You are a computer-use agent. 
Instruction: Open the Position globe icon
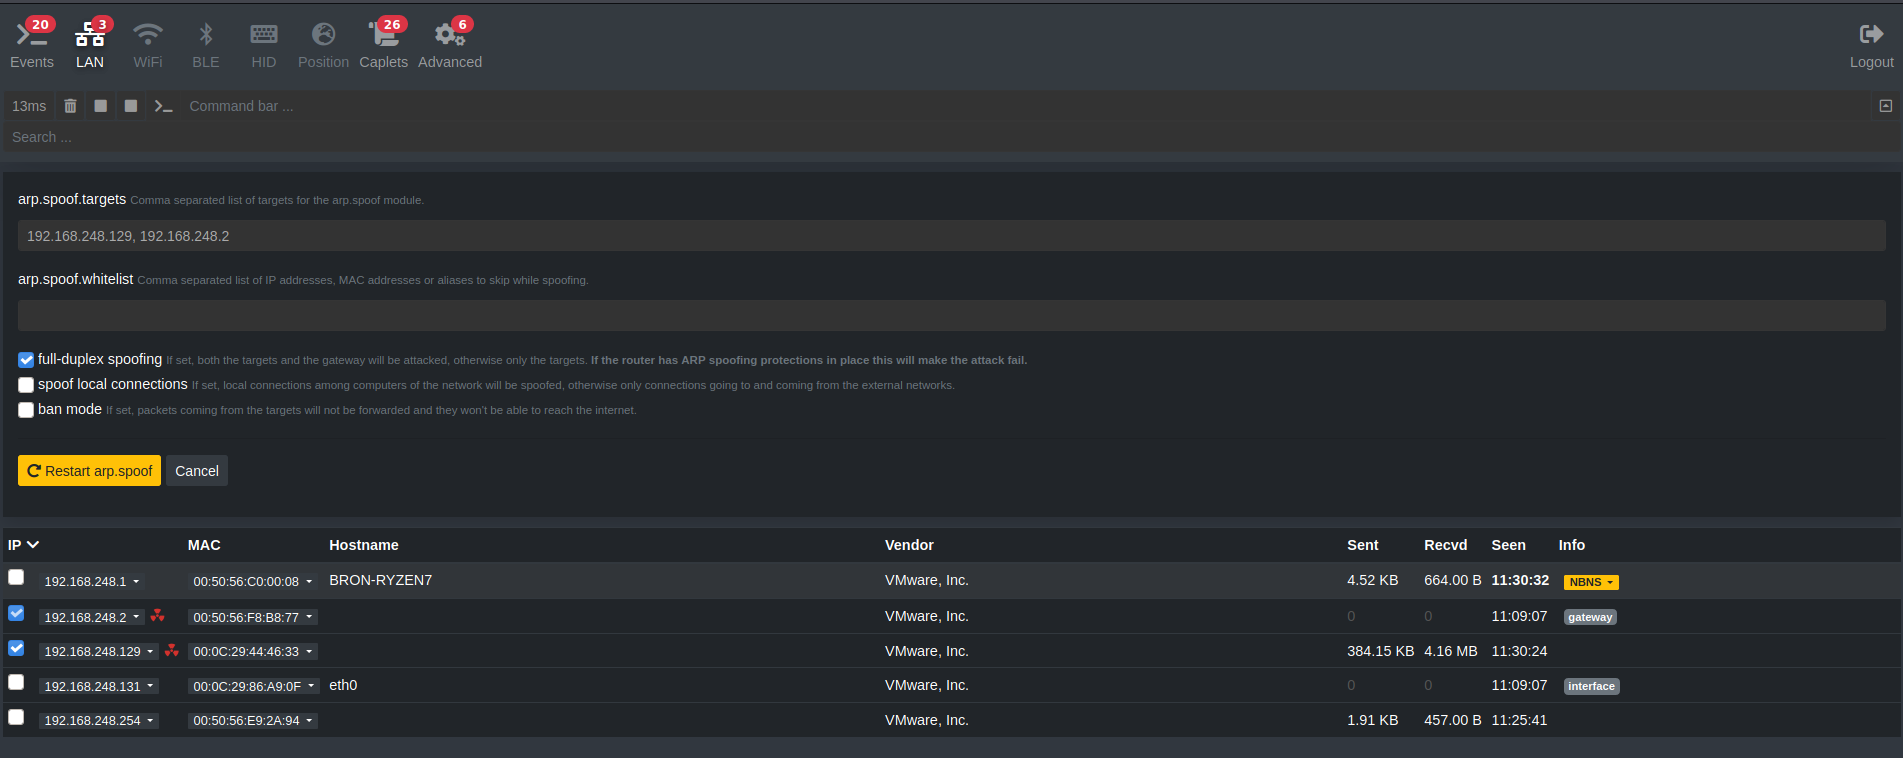(323, 35)
